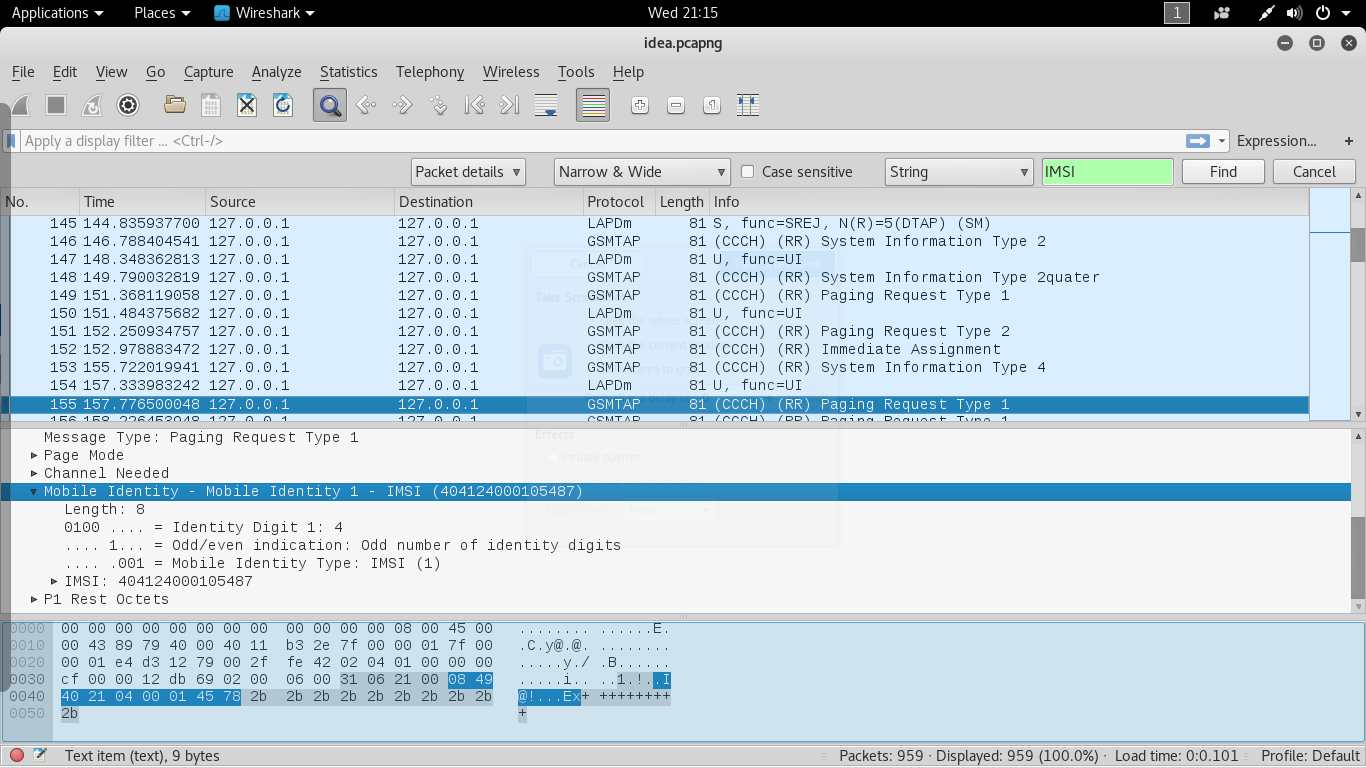Open the capture options gear icon

pyautogui.click(x=128, y=105)
